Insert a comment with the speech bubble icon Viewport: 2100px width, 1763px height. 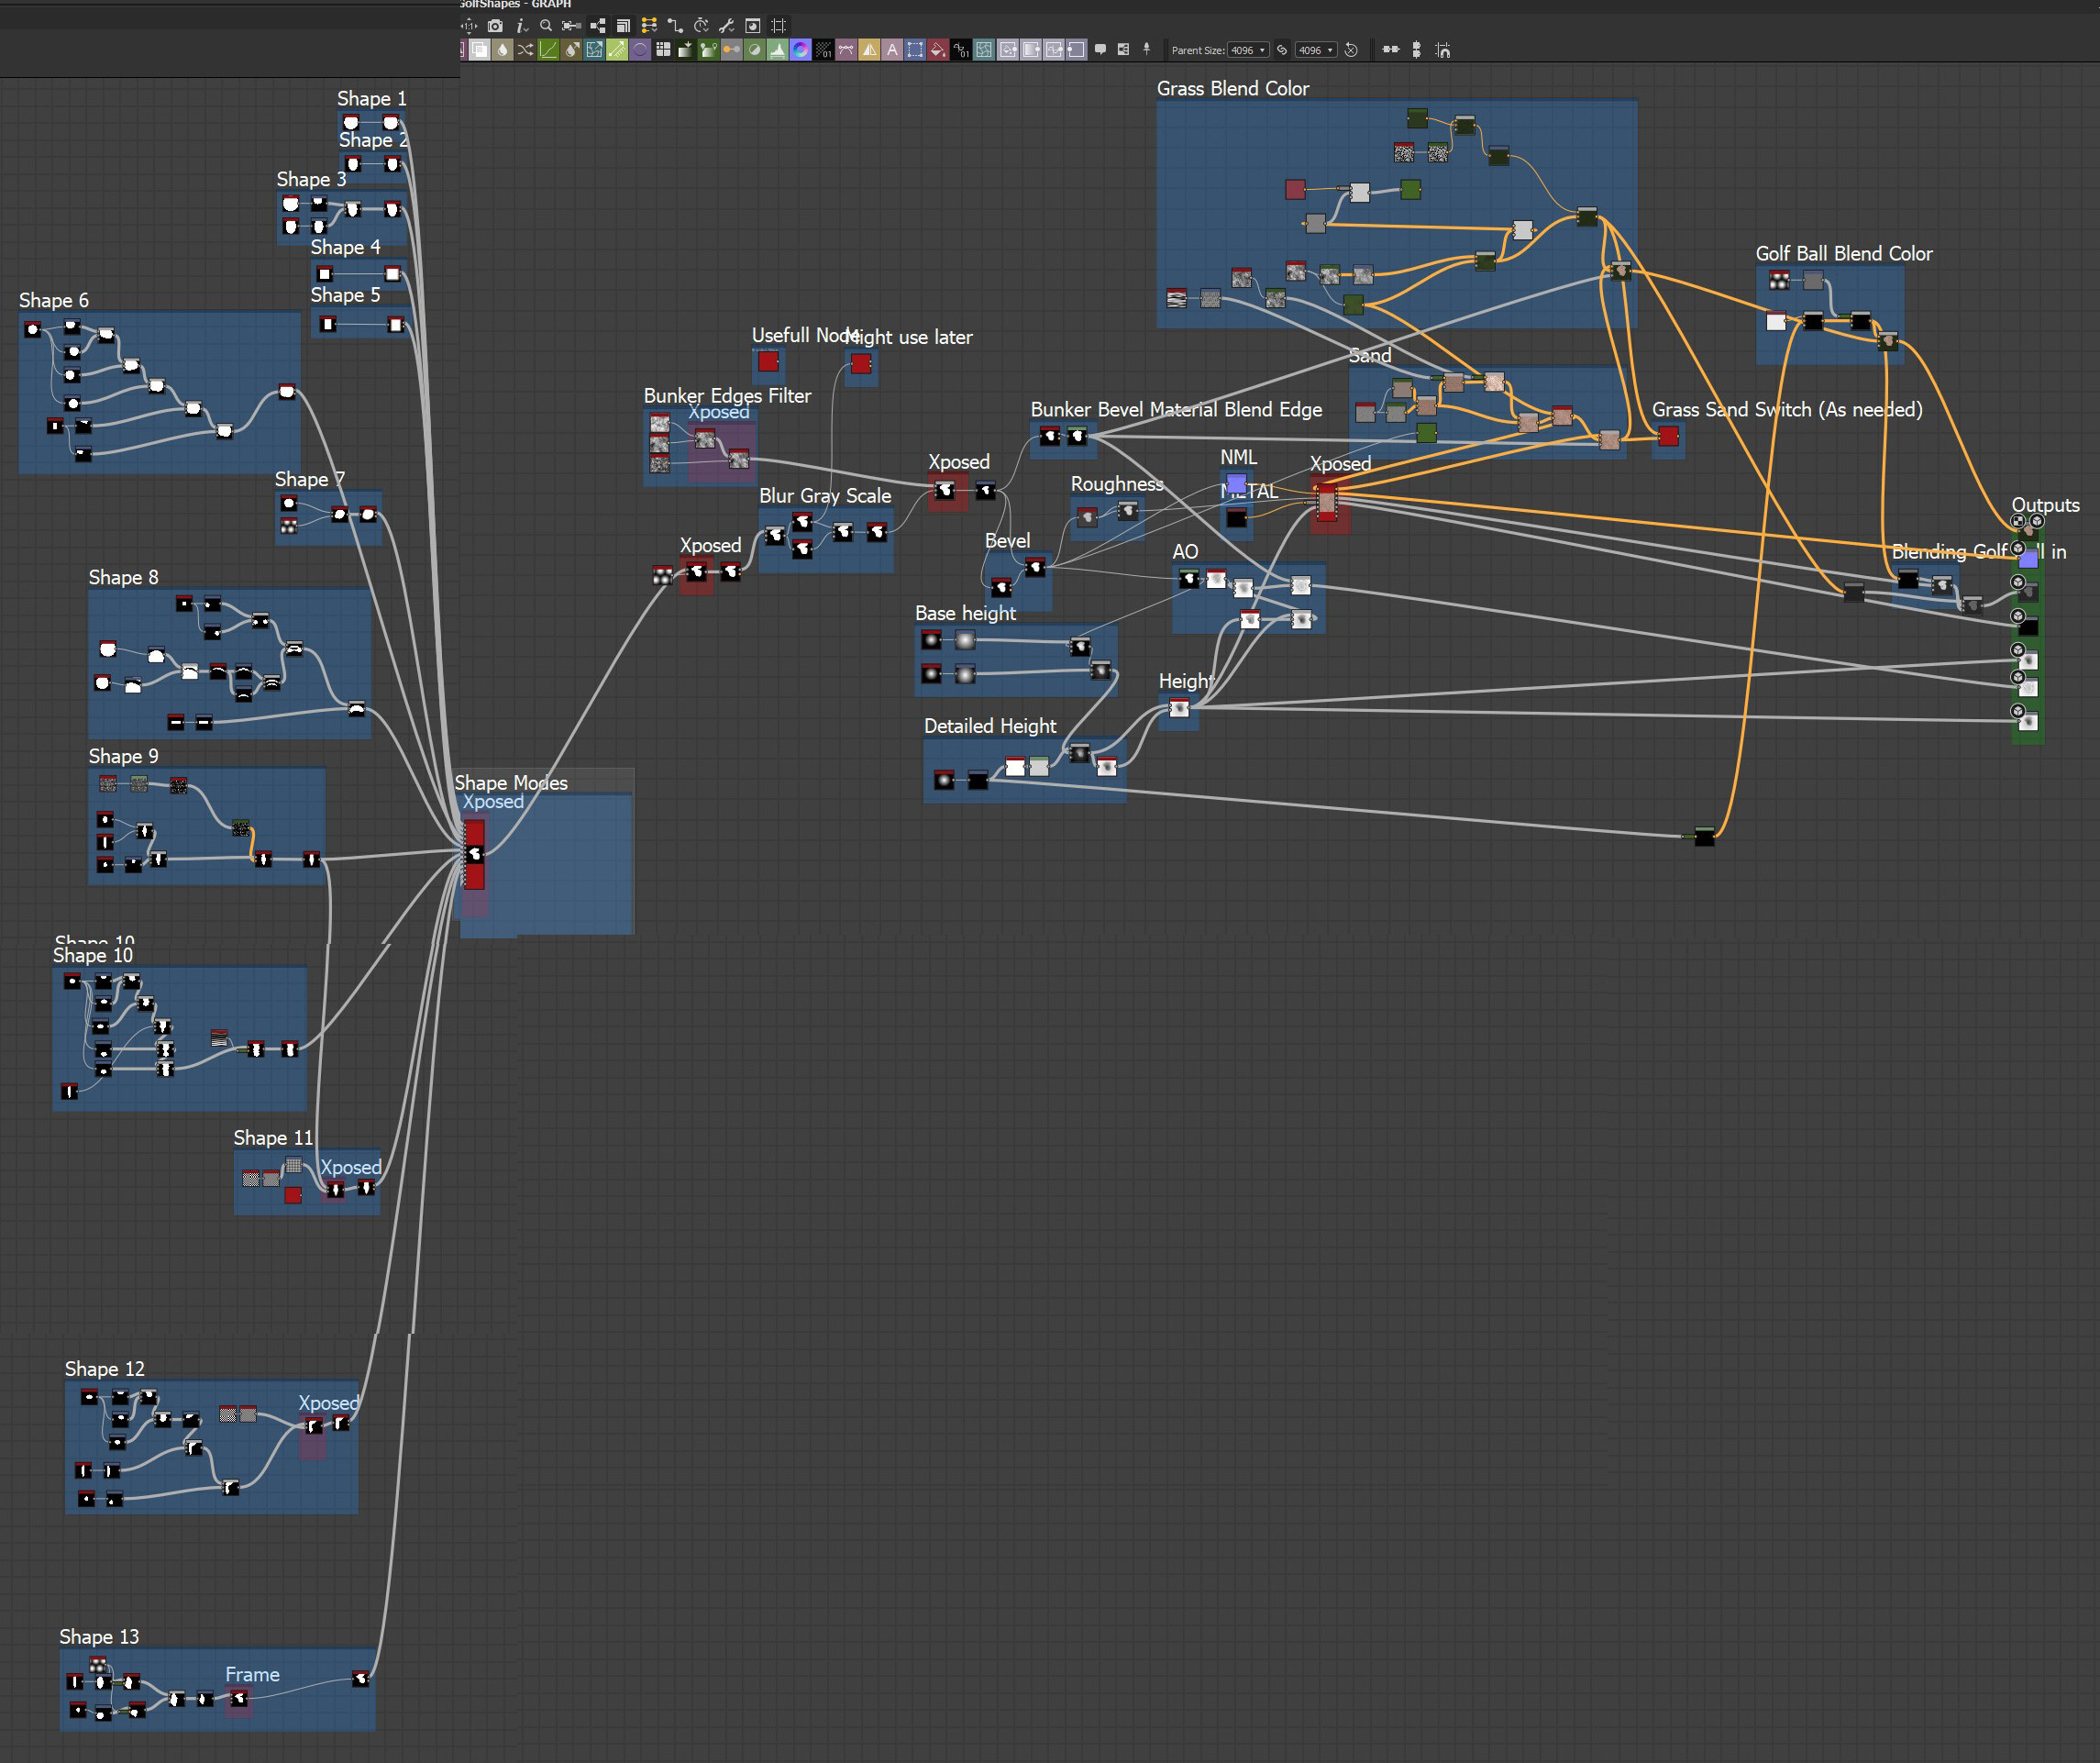(1100, 50)
